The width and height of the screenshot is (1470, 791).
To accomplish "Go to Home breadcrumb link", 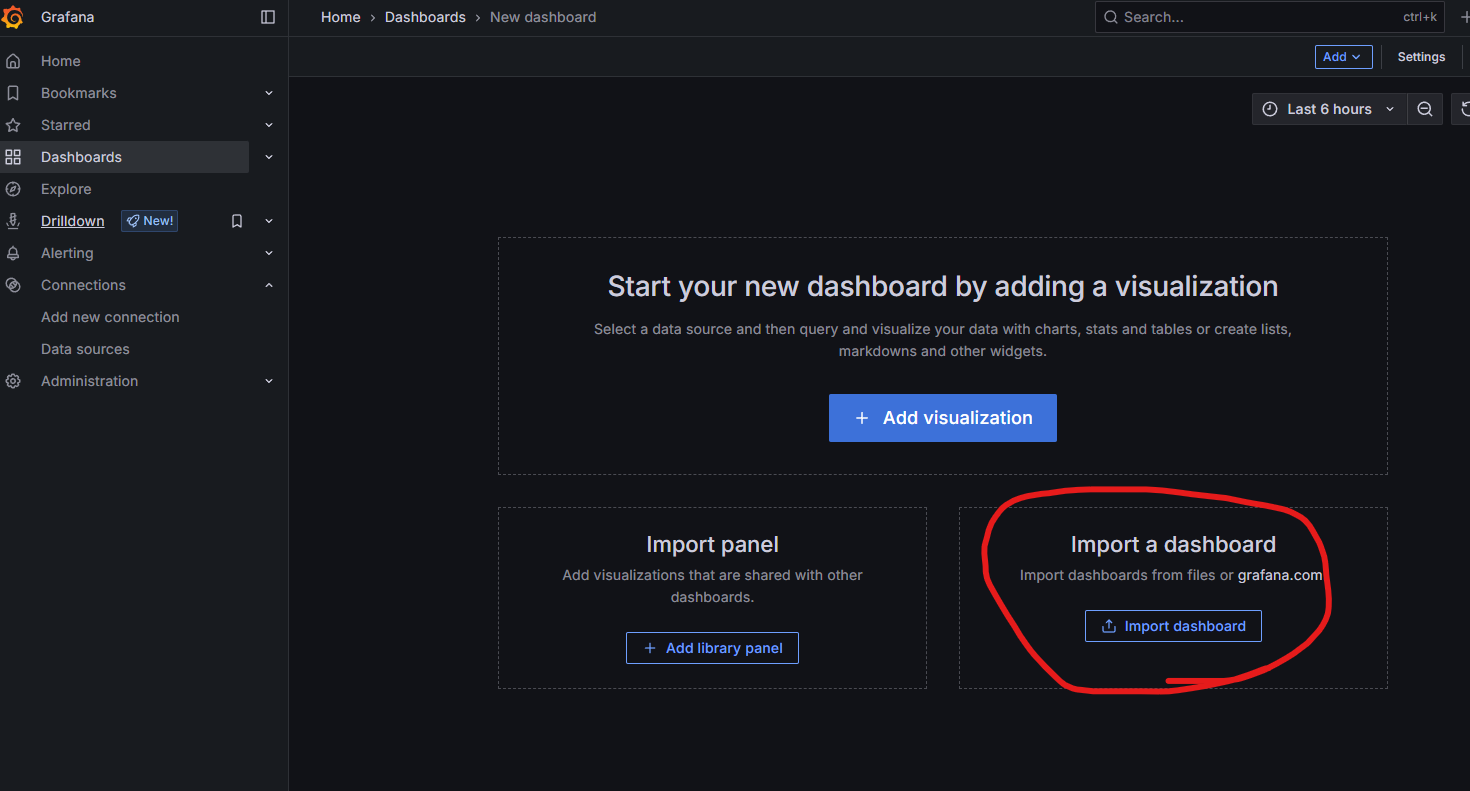I will click(x=341, y=17).
